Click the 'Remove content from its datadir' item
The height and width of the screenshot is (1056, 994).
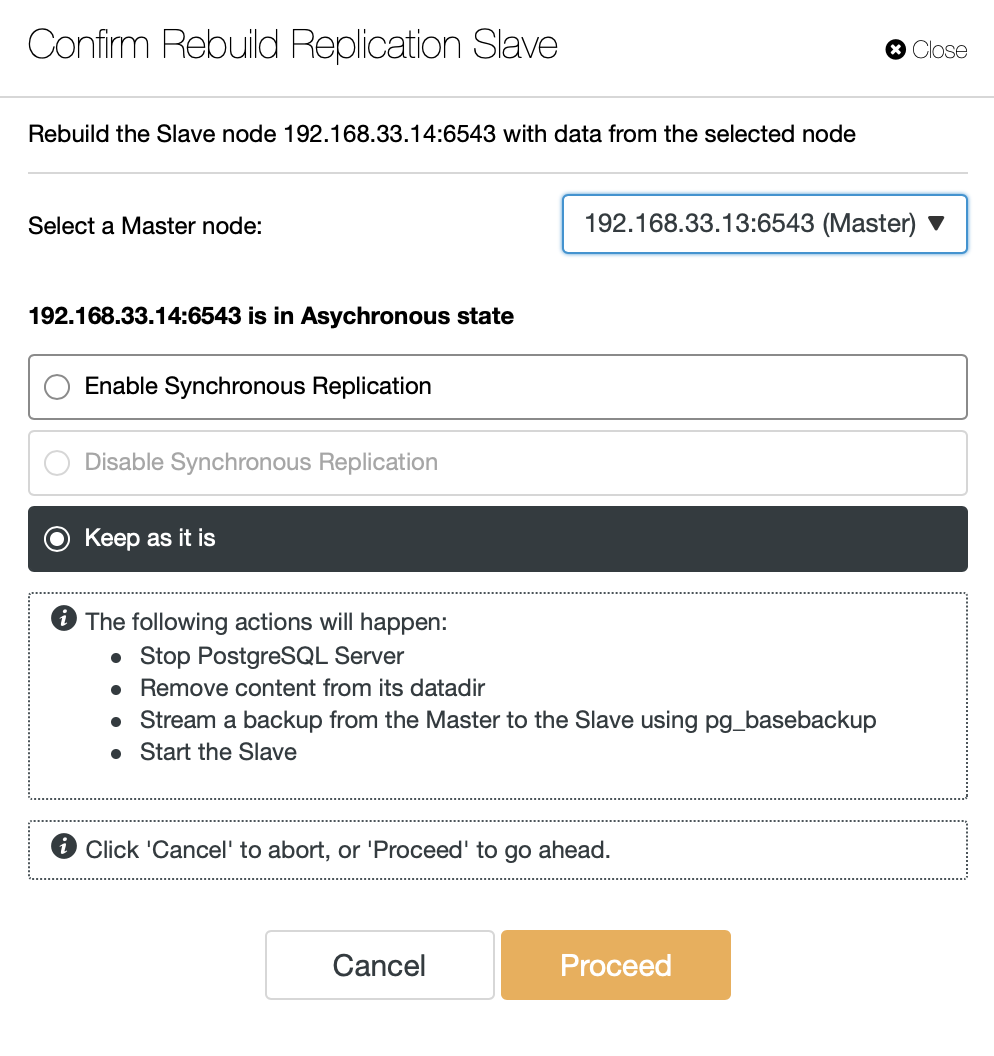[x=312, y=688]
